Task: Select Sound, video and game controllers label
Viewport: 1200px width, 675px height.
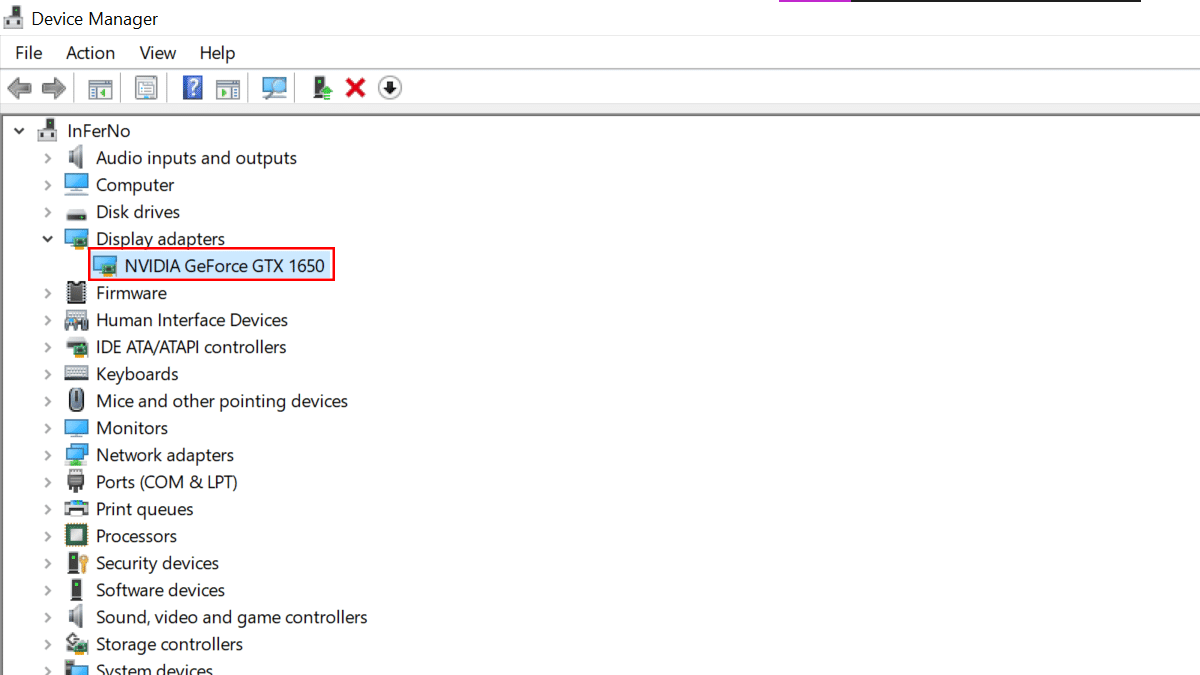Action: (x=232, y=617)
